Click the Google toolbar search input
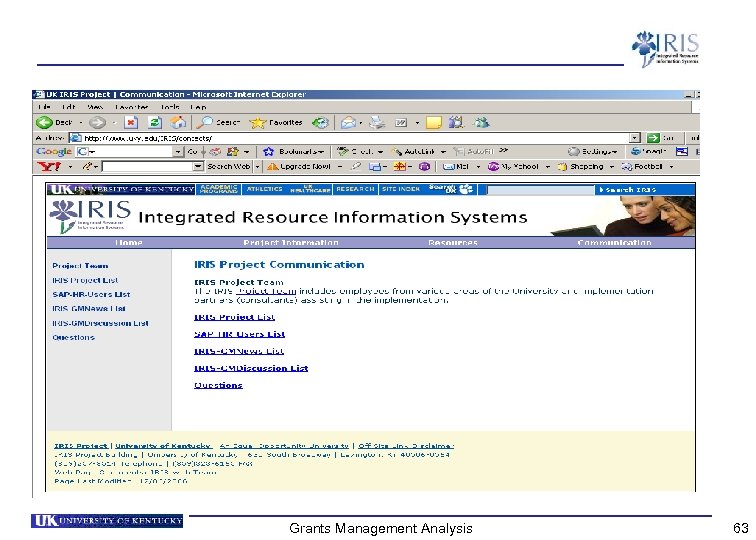Viewport: 756px width, 540px height. click(x=130, y=152)
